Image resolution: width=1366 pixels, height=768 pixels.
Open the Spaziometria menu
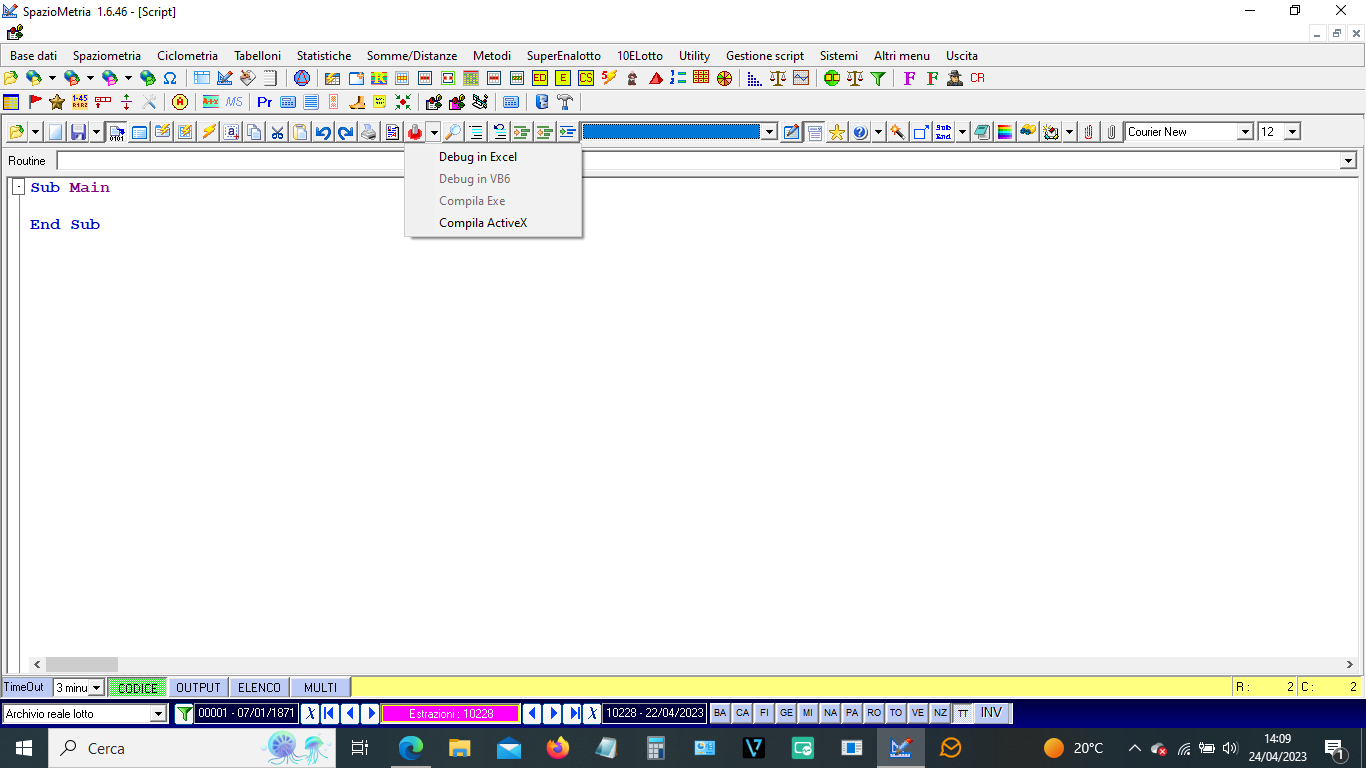[107, 56]
